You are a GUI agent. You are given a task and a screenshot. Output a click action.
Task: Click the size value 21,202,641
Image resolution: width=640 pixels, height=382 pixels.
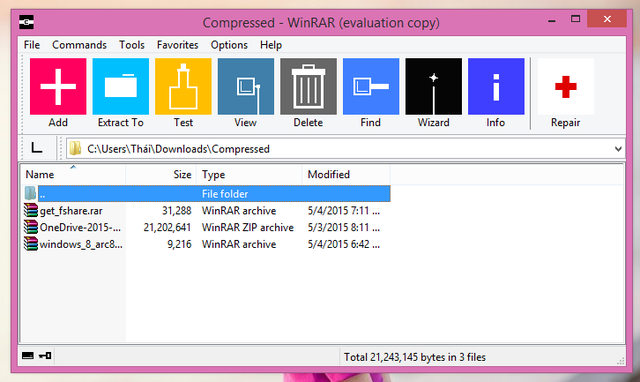[x=167, y=228]
